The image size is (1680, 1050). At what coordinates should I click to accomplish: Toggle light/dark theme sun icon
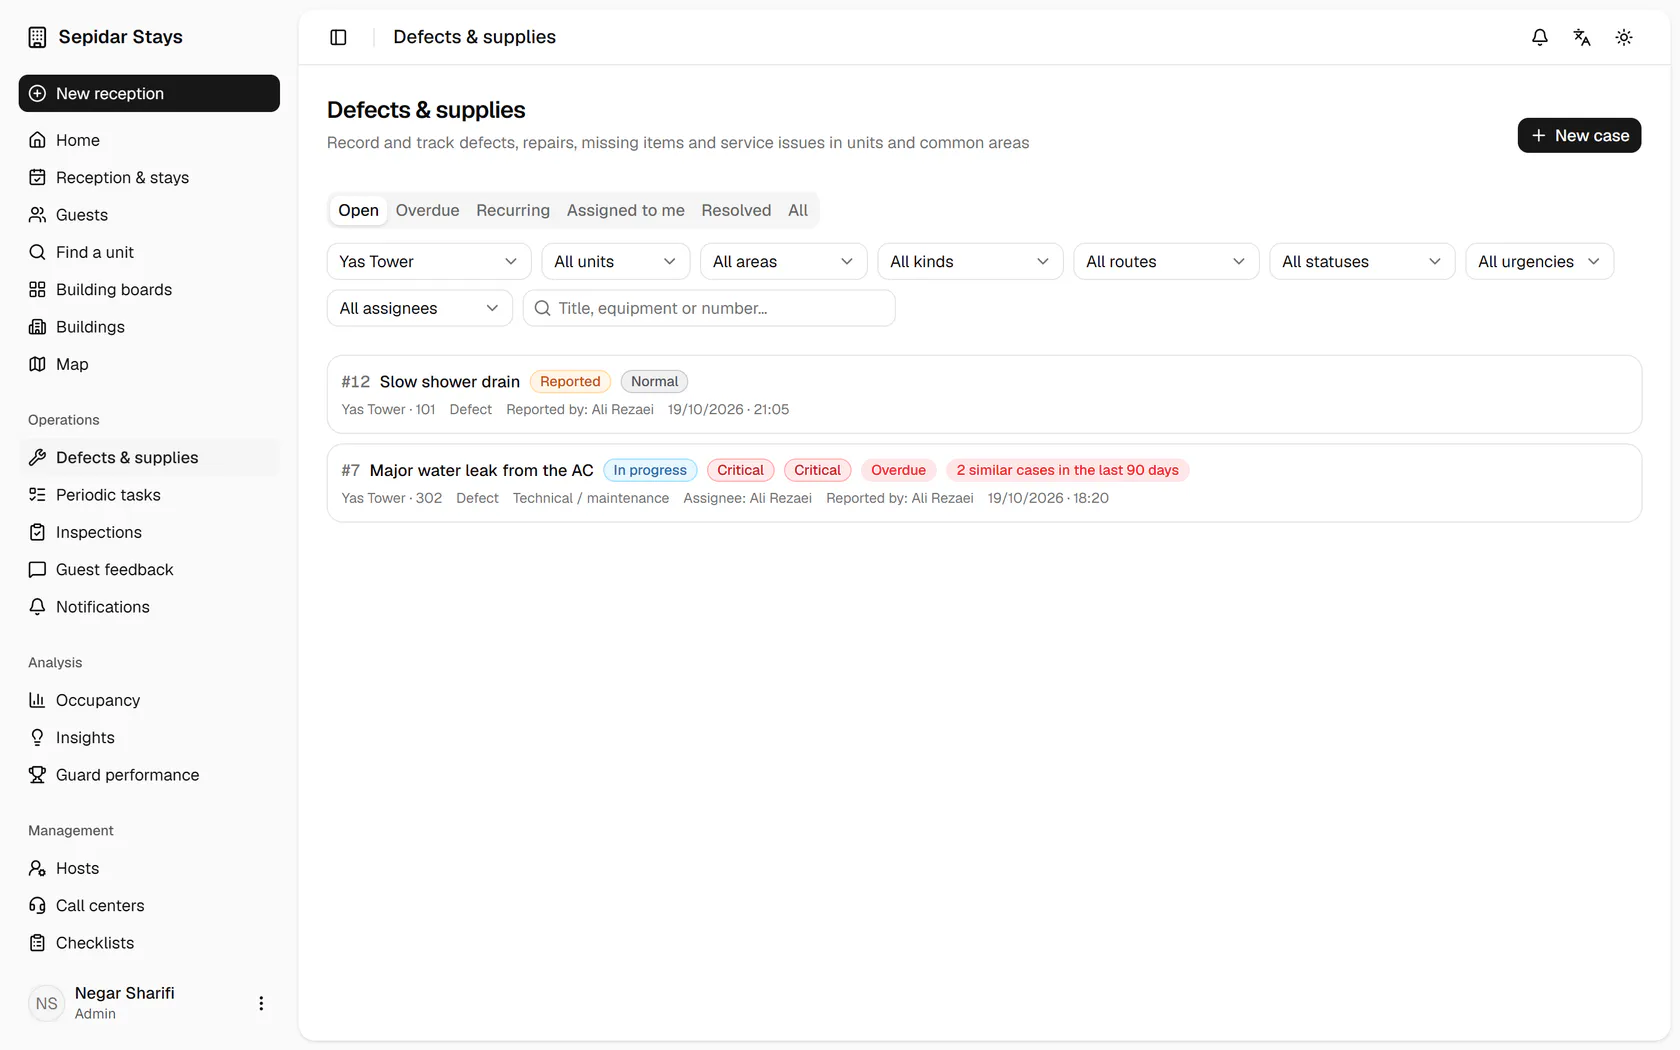1624,37
